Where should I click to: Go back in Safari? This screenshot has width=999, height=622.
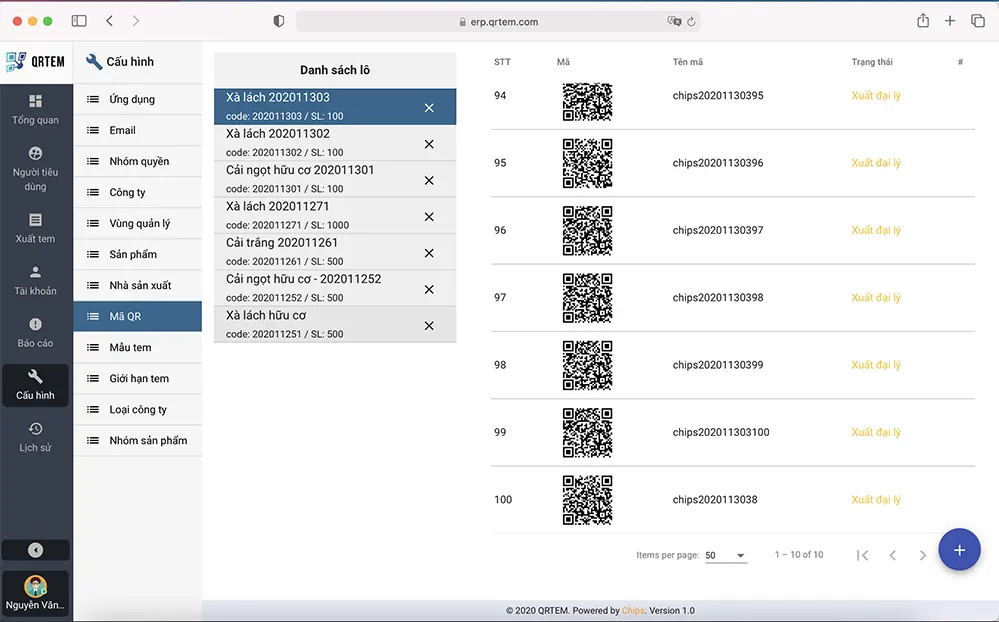(110, 21)
